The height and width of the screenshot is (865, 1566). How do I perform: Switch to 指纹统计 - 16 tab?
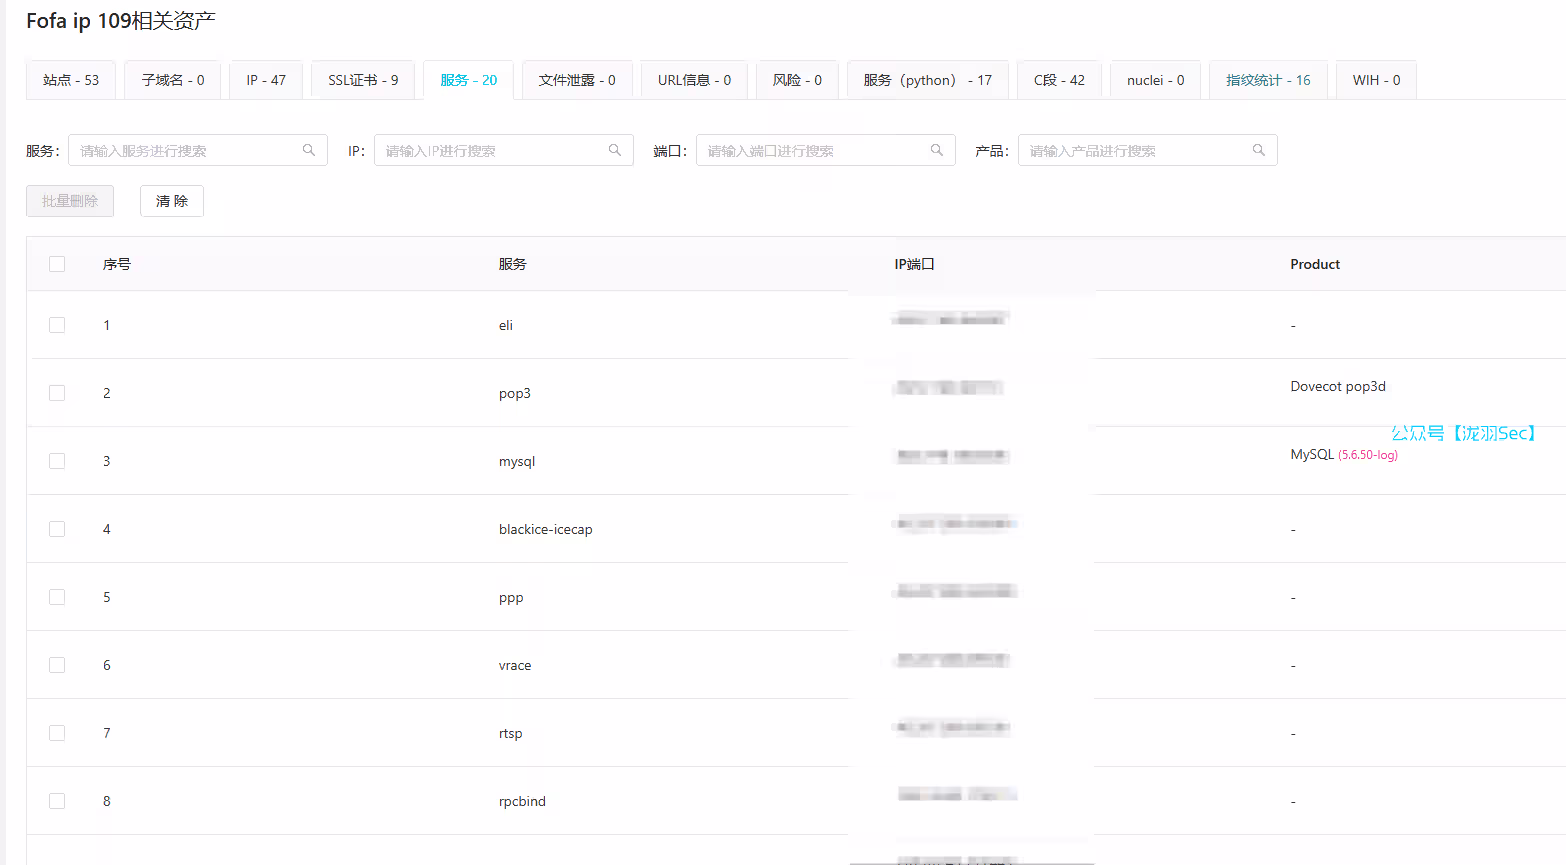point(1268,80)
